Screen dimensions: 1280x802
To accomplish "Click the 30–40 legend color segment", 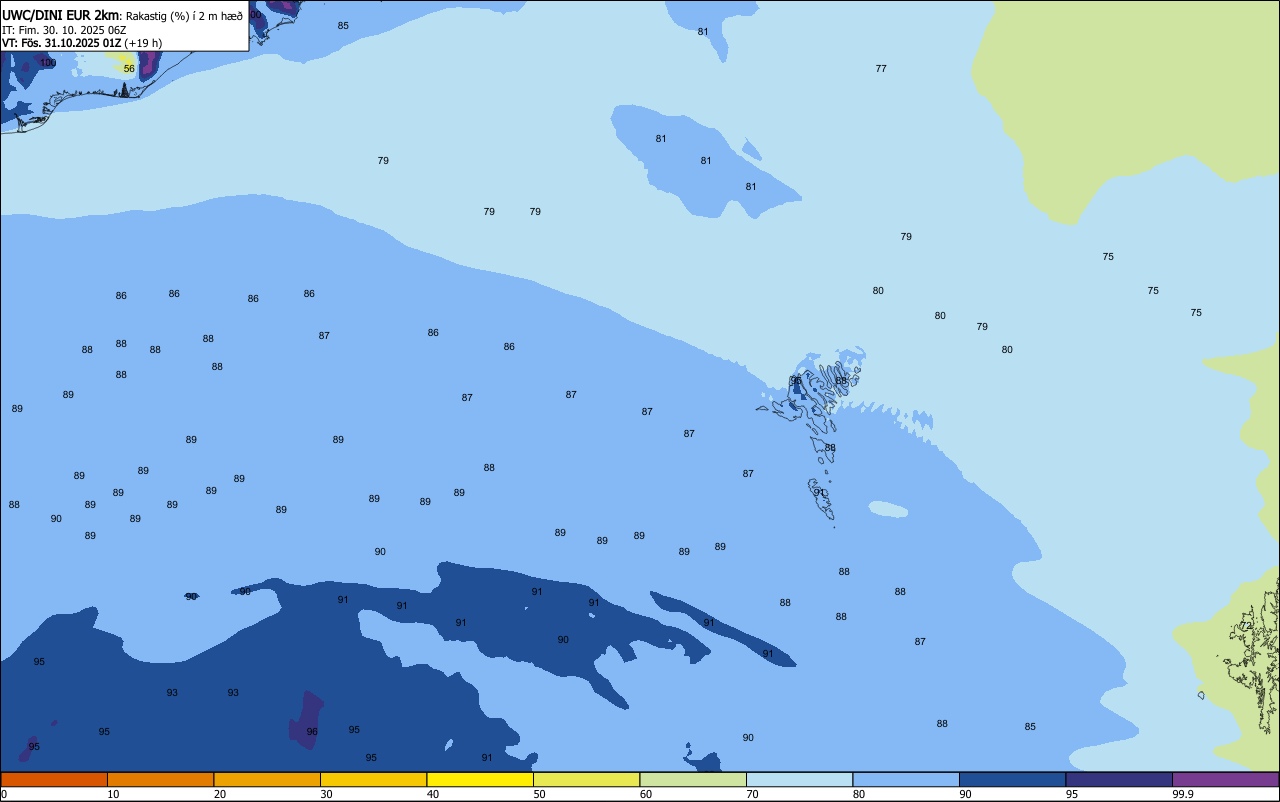I will [373, 779].
